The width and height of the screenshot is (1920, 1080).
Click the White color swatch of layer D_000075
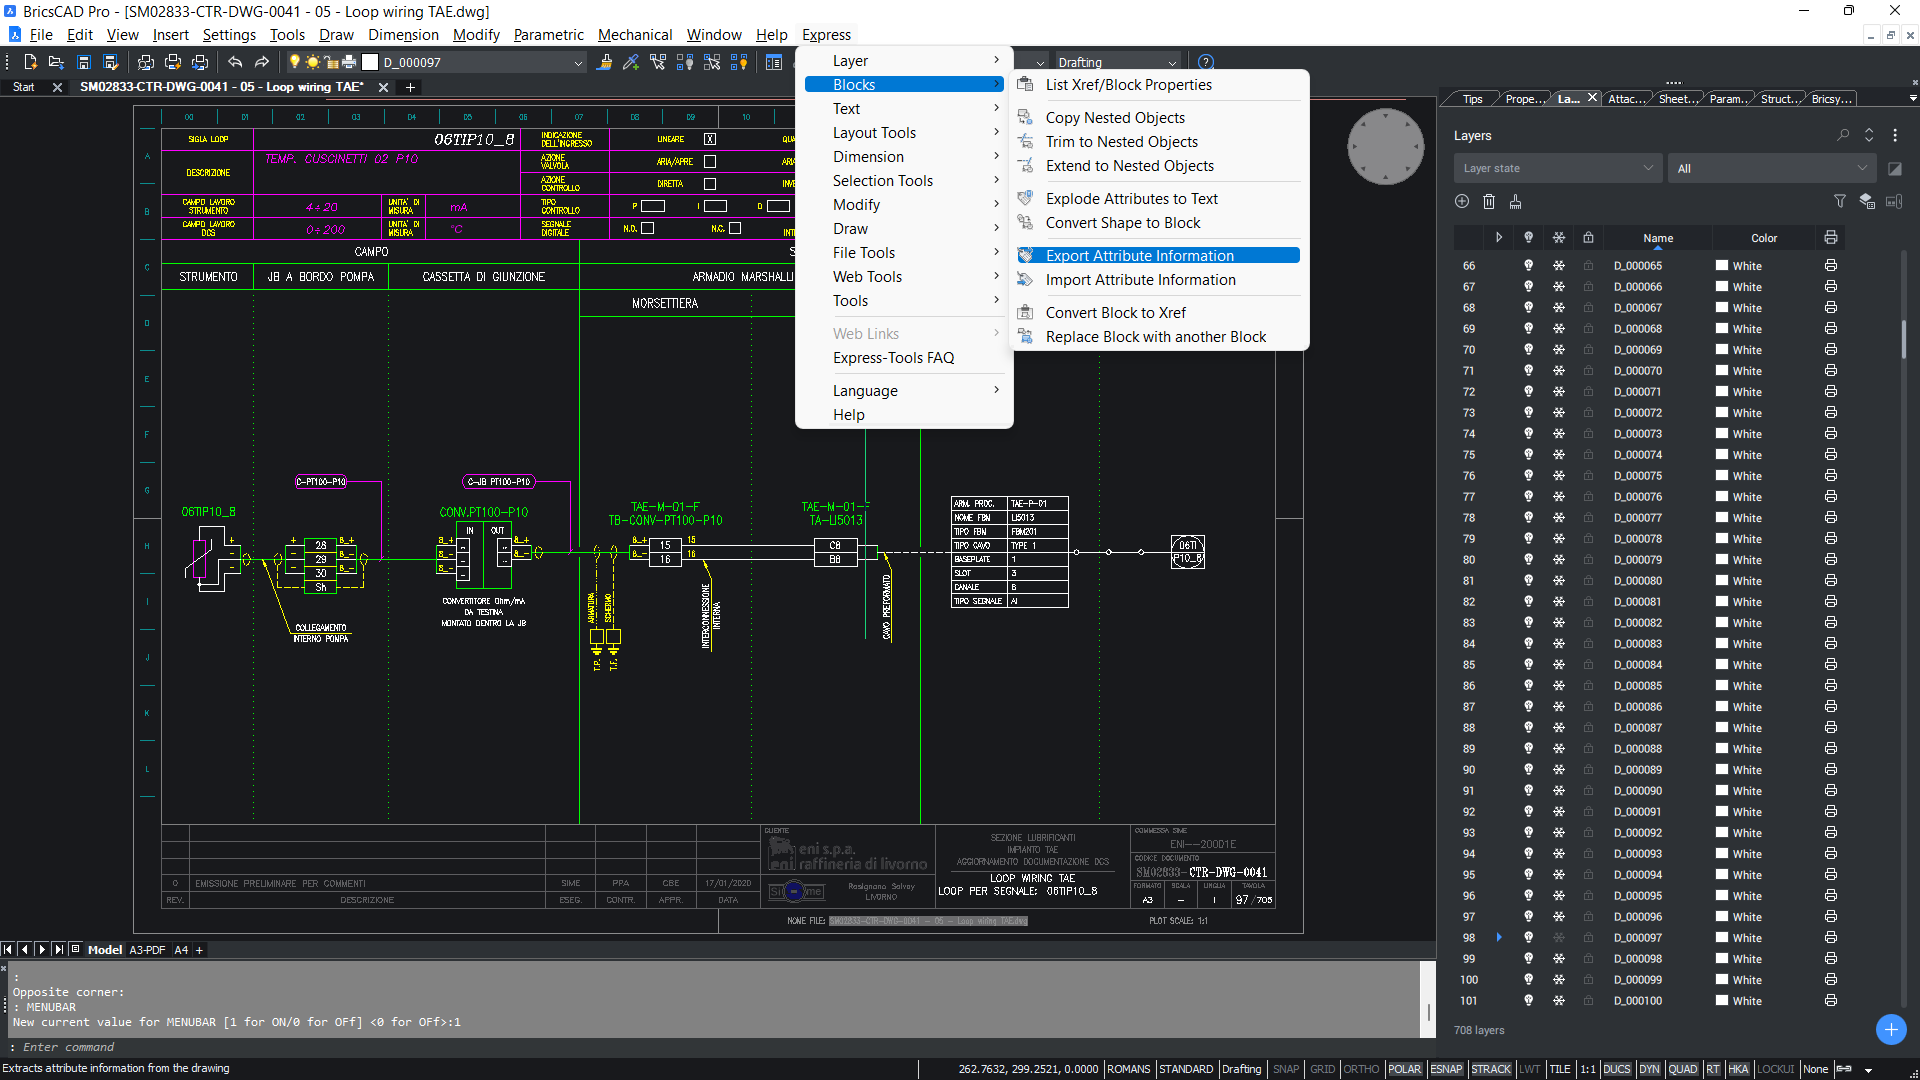(x=1722, y=476)
